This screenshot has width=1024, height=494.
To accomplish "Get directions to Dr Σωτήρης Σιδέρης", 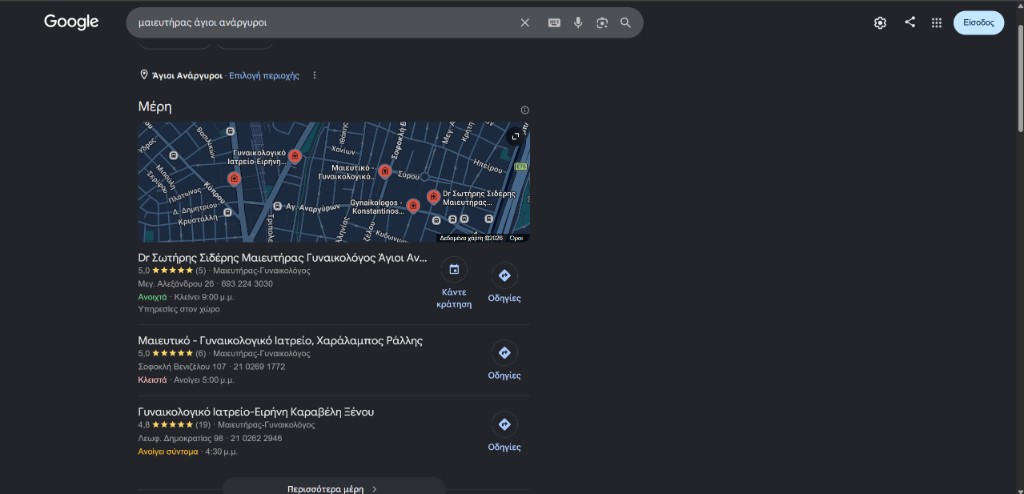I will (x=504, y=284).
